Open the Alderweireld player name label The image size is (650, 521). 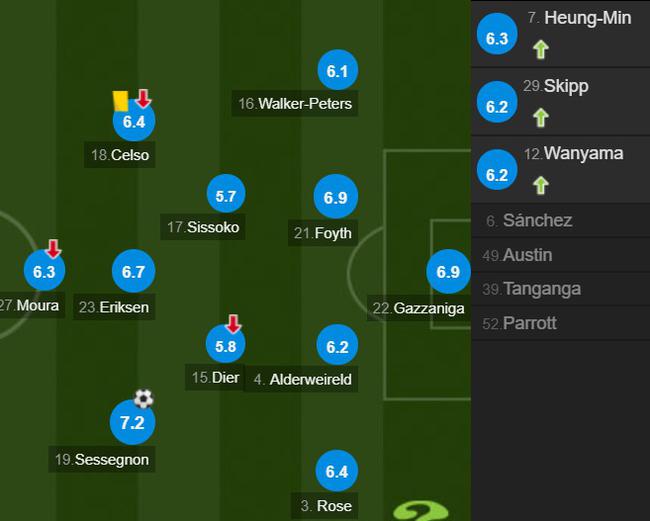[302, 379]
